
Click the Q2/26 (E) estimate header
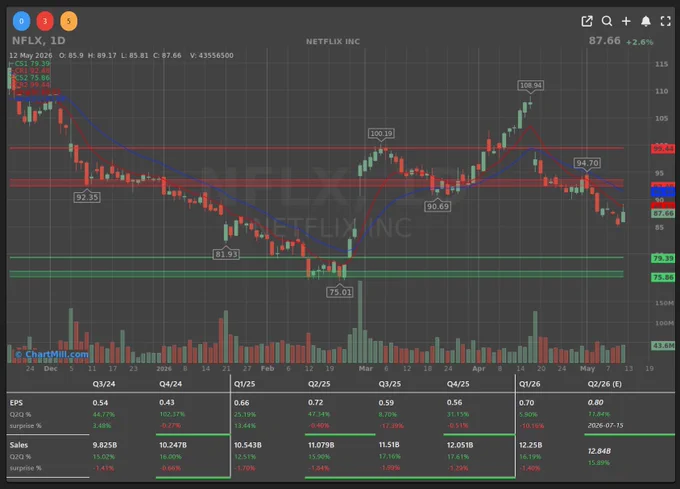point(605,384)
